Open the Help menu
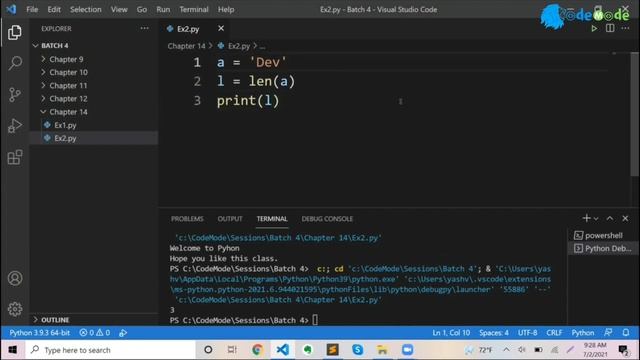This screenshot has width=640, height=360. tap(226, 9)
